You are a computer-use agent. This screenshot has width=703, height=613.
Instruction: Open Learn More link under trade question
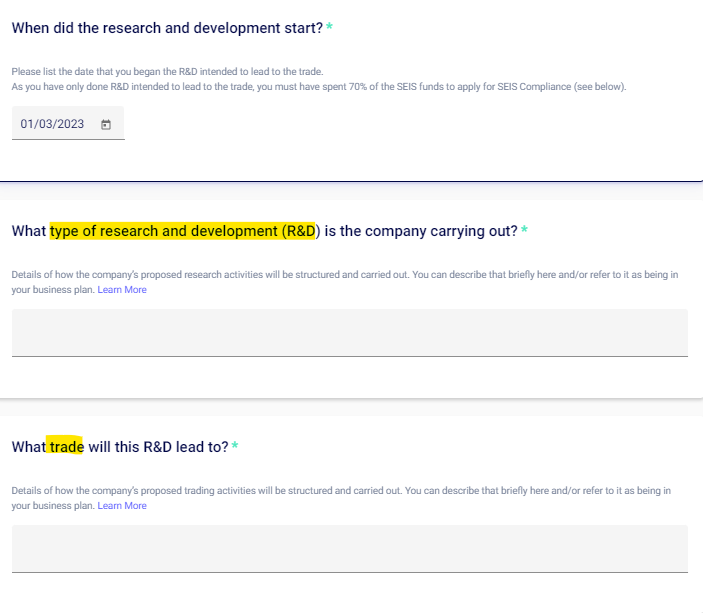click(122, 506)
